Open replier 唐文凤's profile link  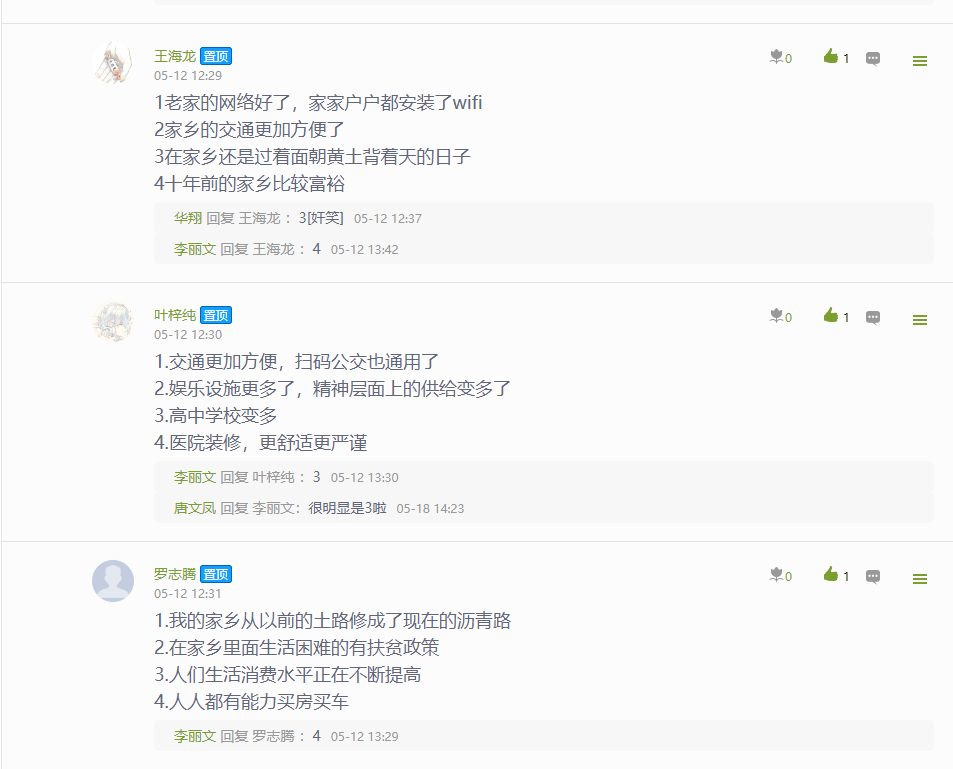click(195, 508)
